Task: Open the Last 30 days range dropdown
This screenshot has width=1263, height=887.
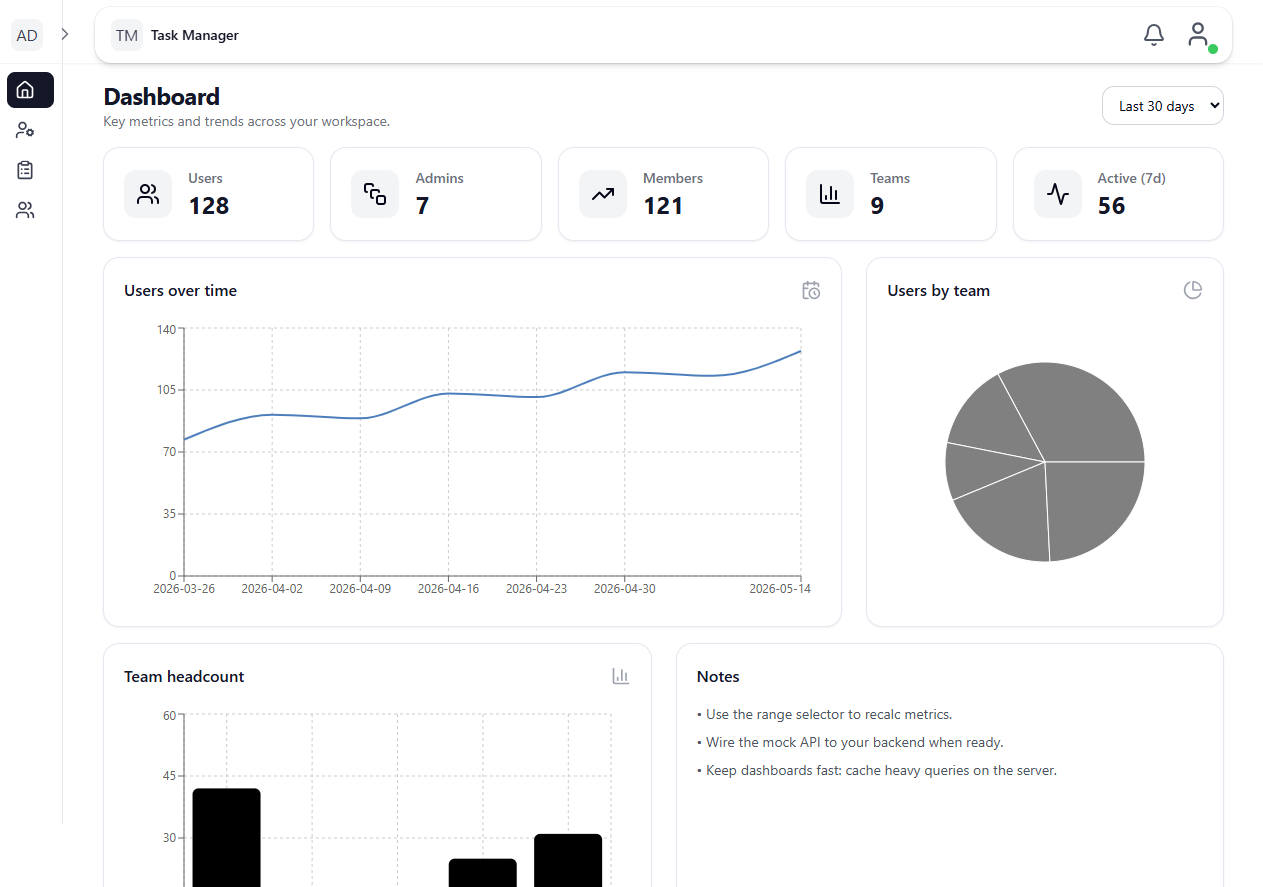Action: tap(1162, 106)
